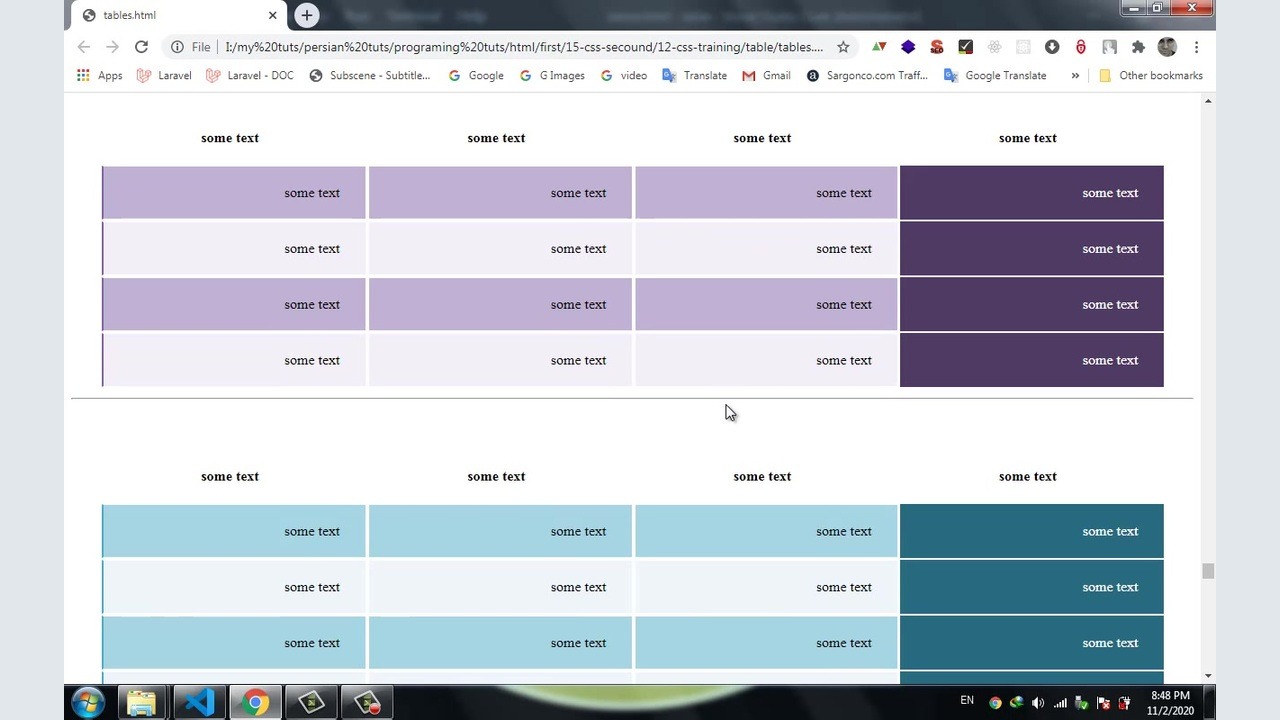1280x720 pixels.
Task: Open the Sargonco.com Traffic bookmark
Action: [867, 75]
